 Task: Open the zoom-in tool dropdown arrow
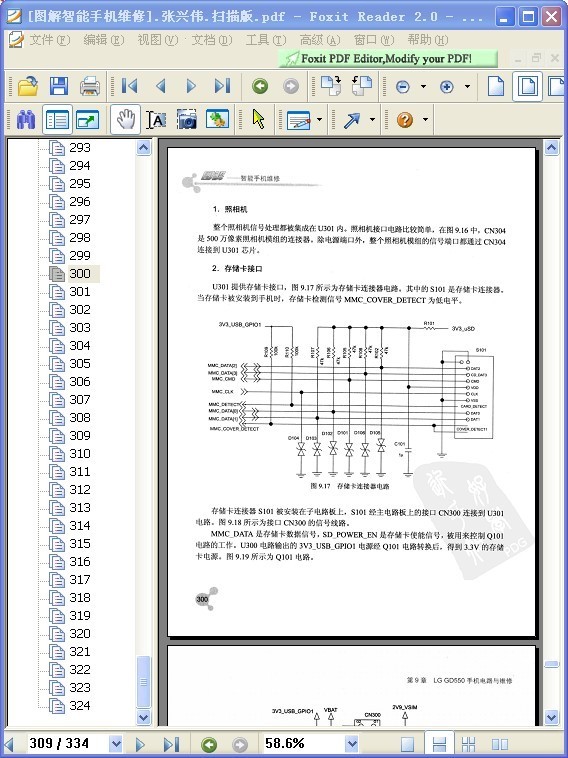click(467, 87)
